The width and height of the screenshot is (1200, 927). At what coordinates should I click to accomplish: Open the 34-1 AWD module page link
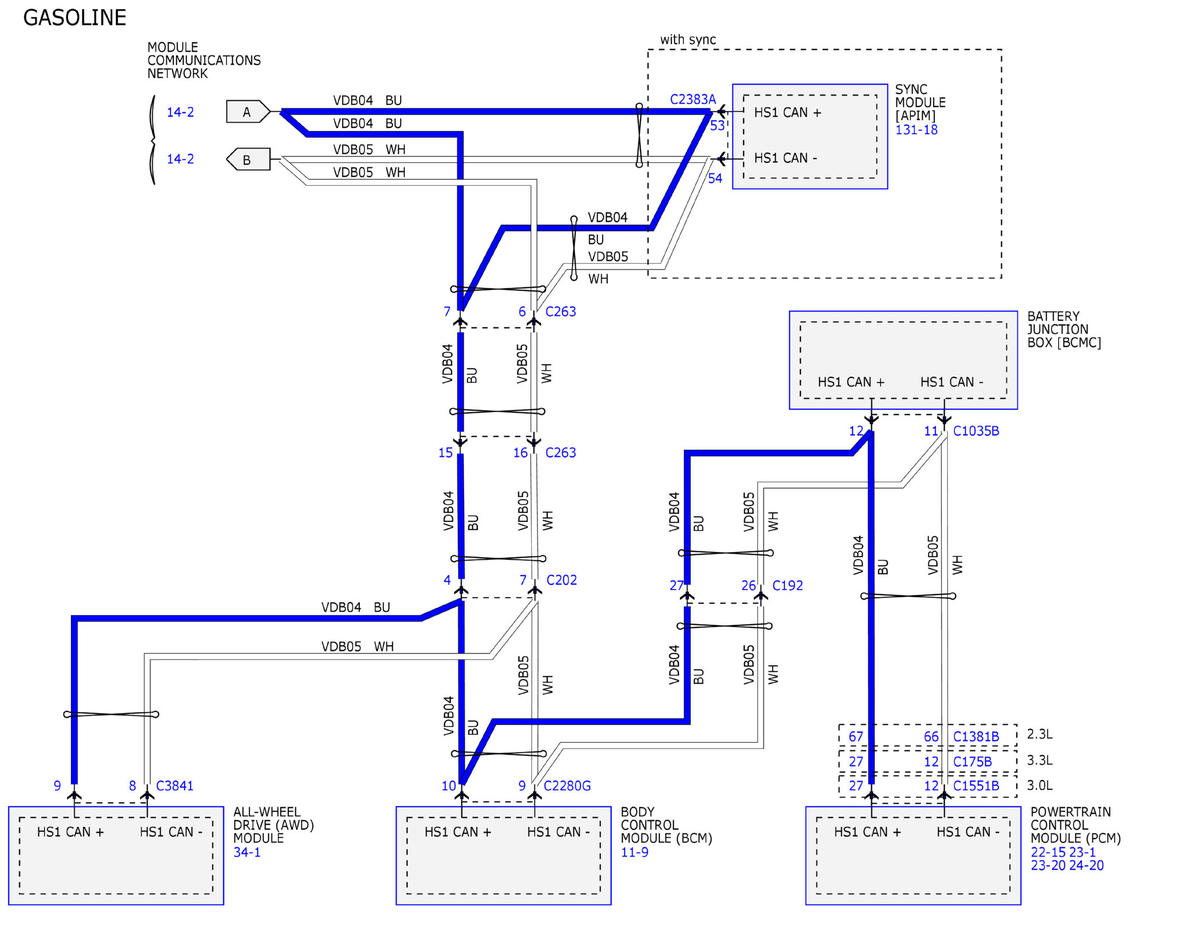click(x=246, y=853)
